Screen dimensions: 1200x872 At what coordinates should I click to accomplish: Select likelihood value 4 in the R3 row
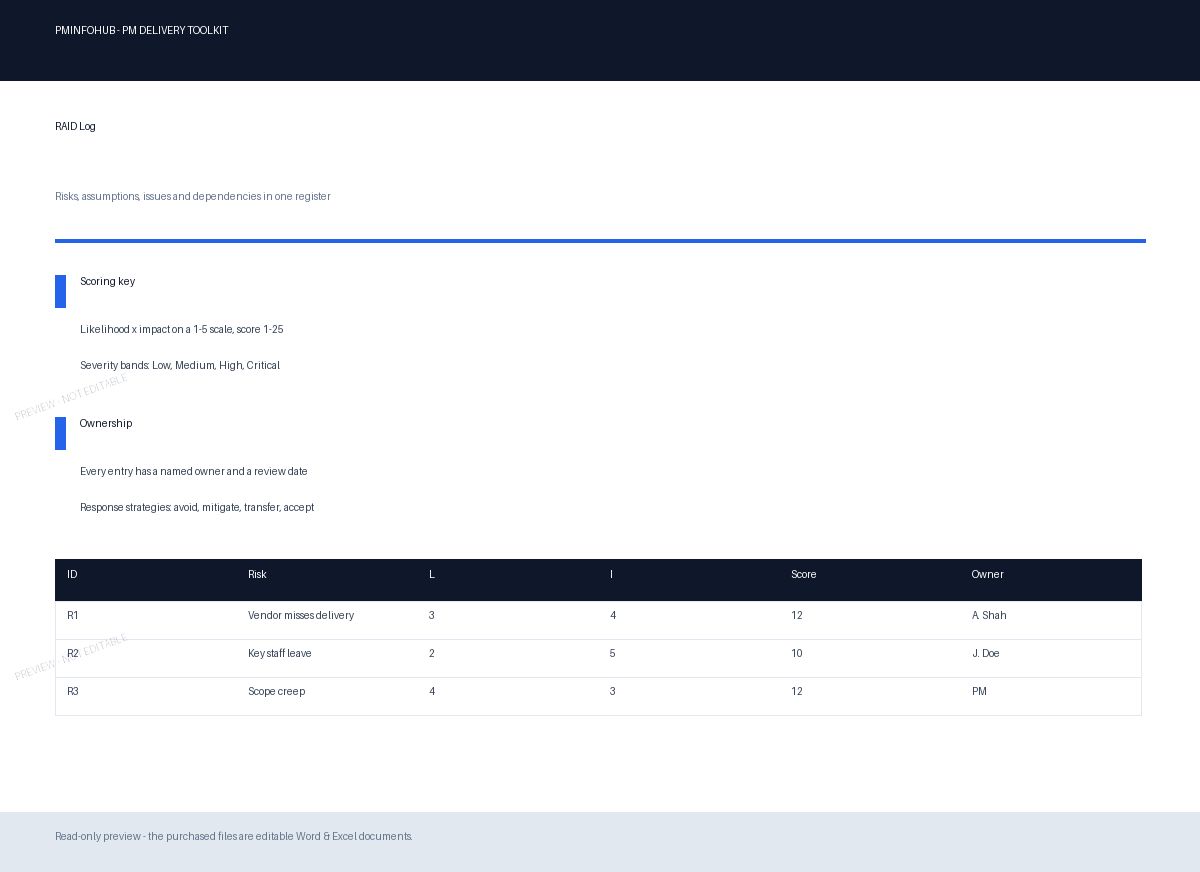tap(432, 691)
